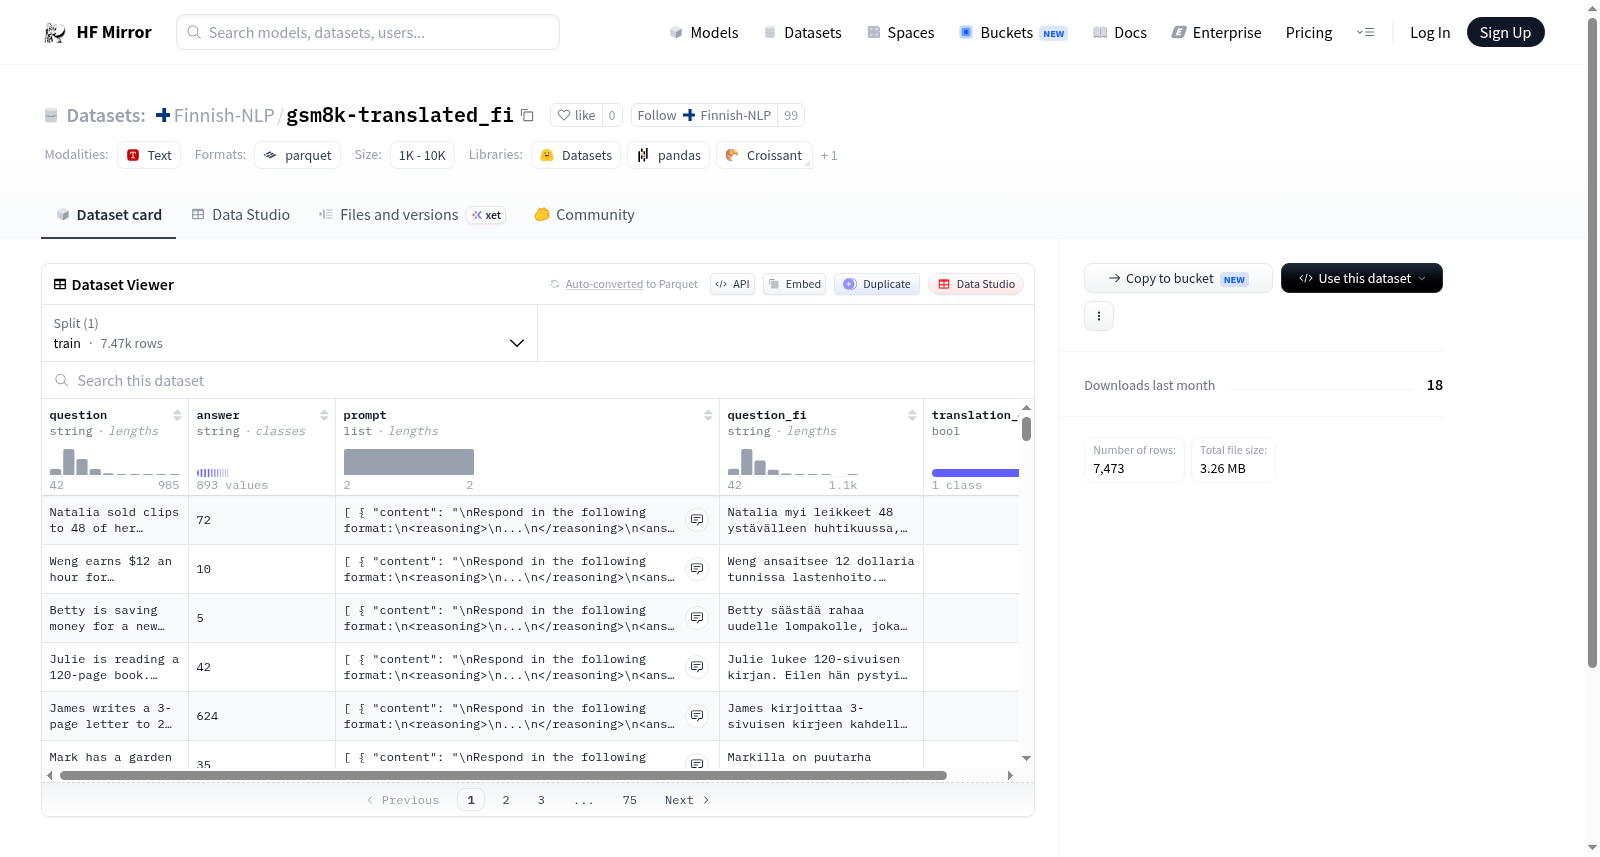The height and width of the screenshot is (857, 1600).
Task: Open chat view for the Weng row prompt
Action: coord(697,569)
